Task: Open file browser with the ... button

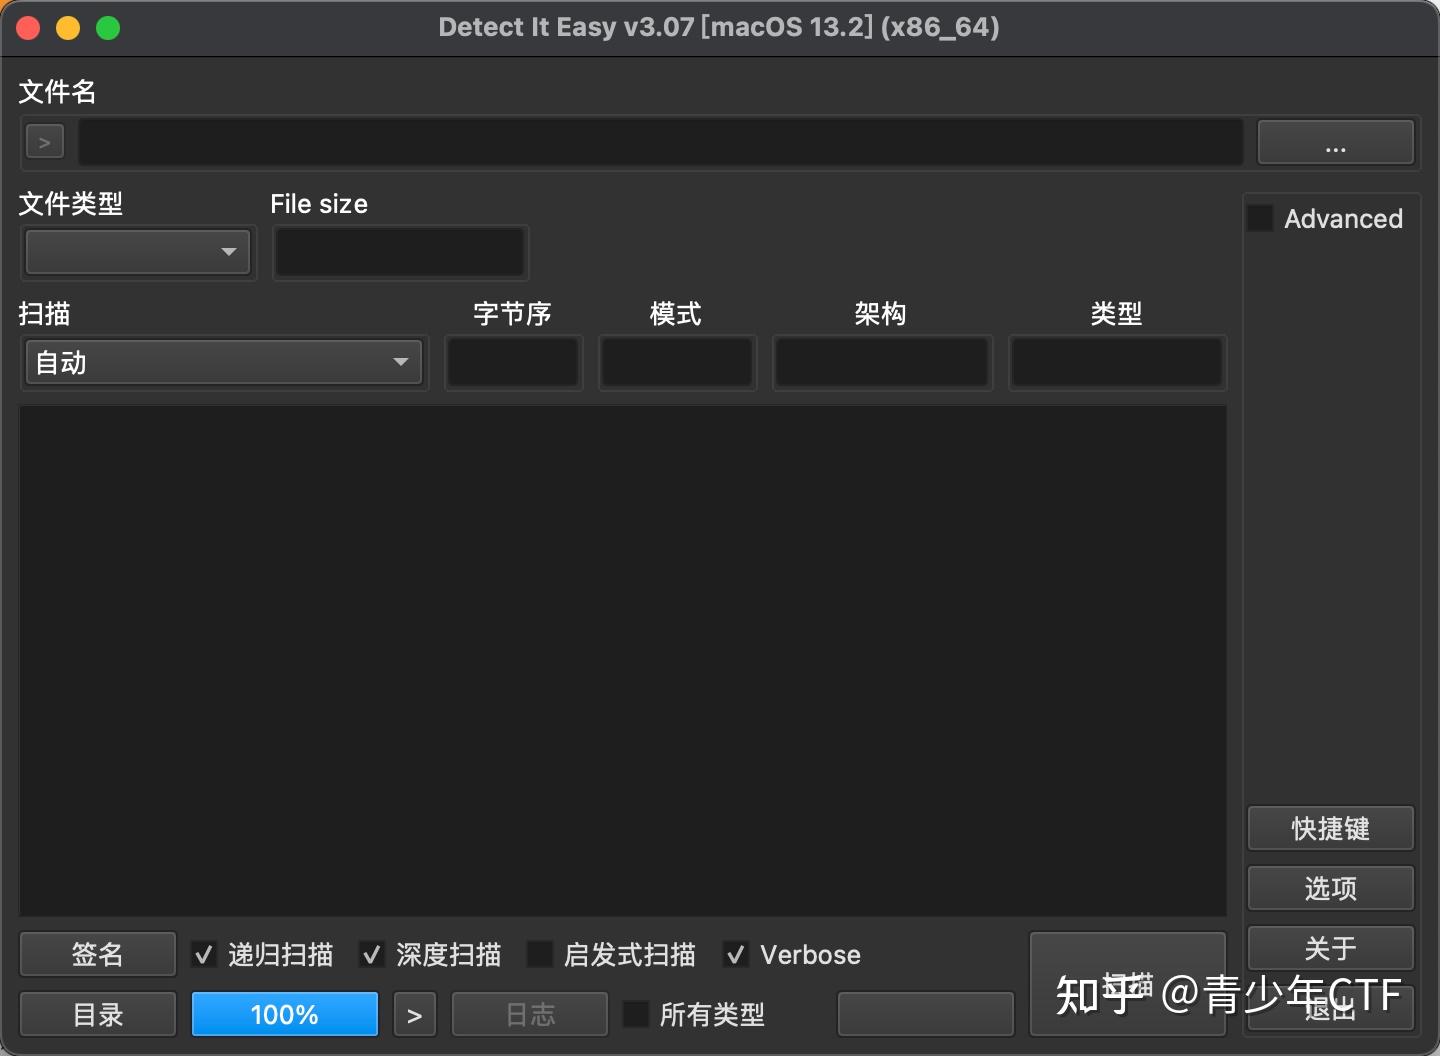Action: pyautogui.click(x=1335, y=142)
